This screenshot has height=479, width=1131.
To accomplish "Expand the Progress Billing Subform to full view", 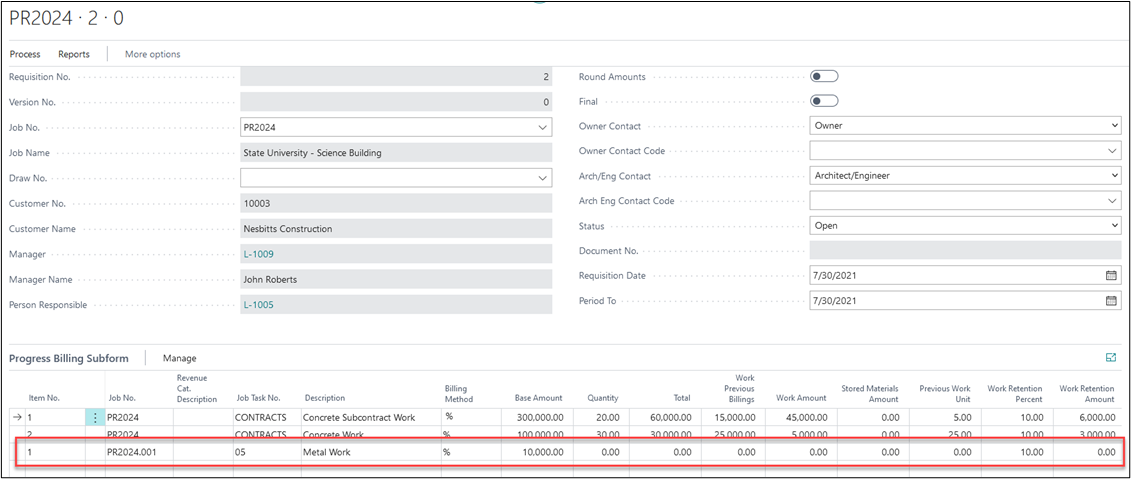I will point(1110,357).
